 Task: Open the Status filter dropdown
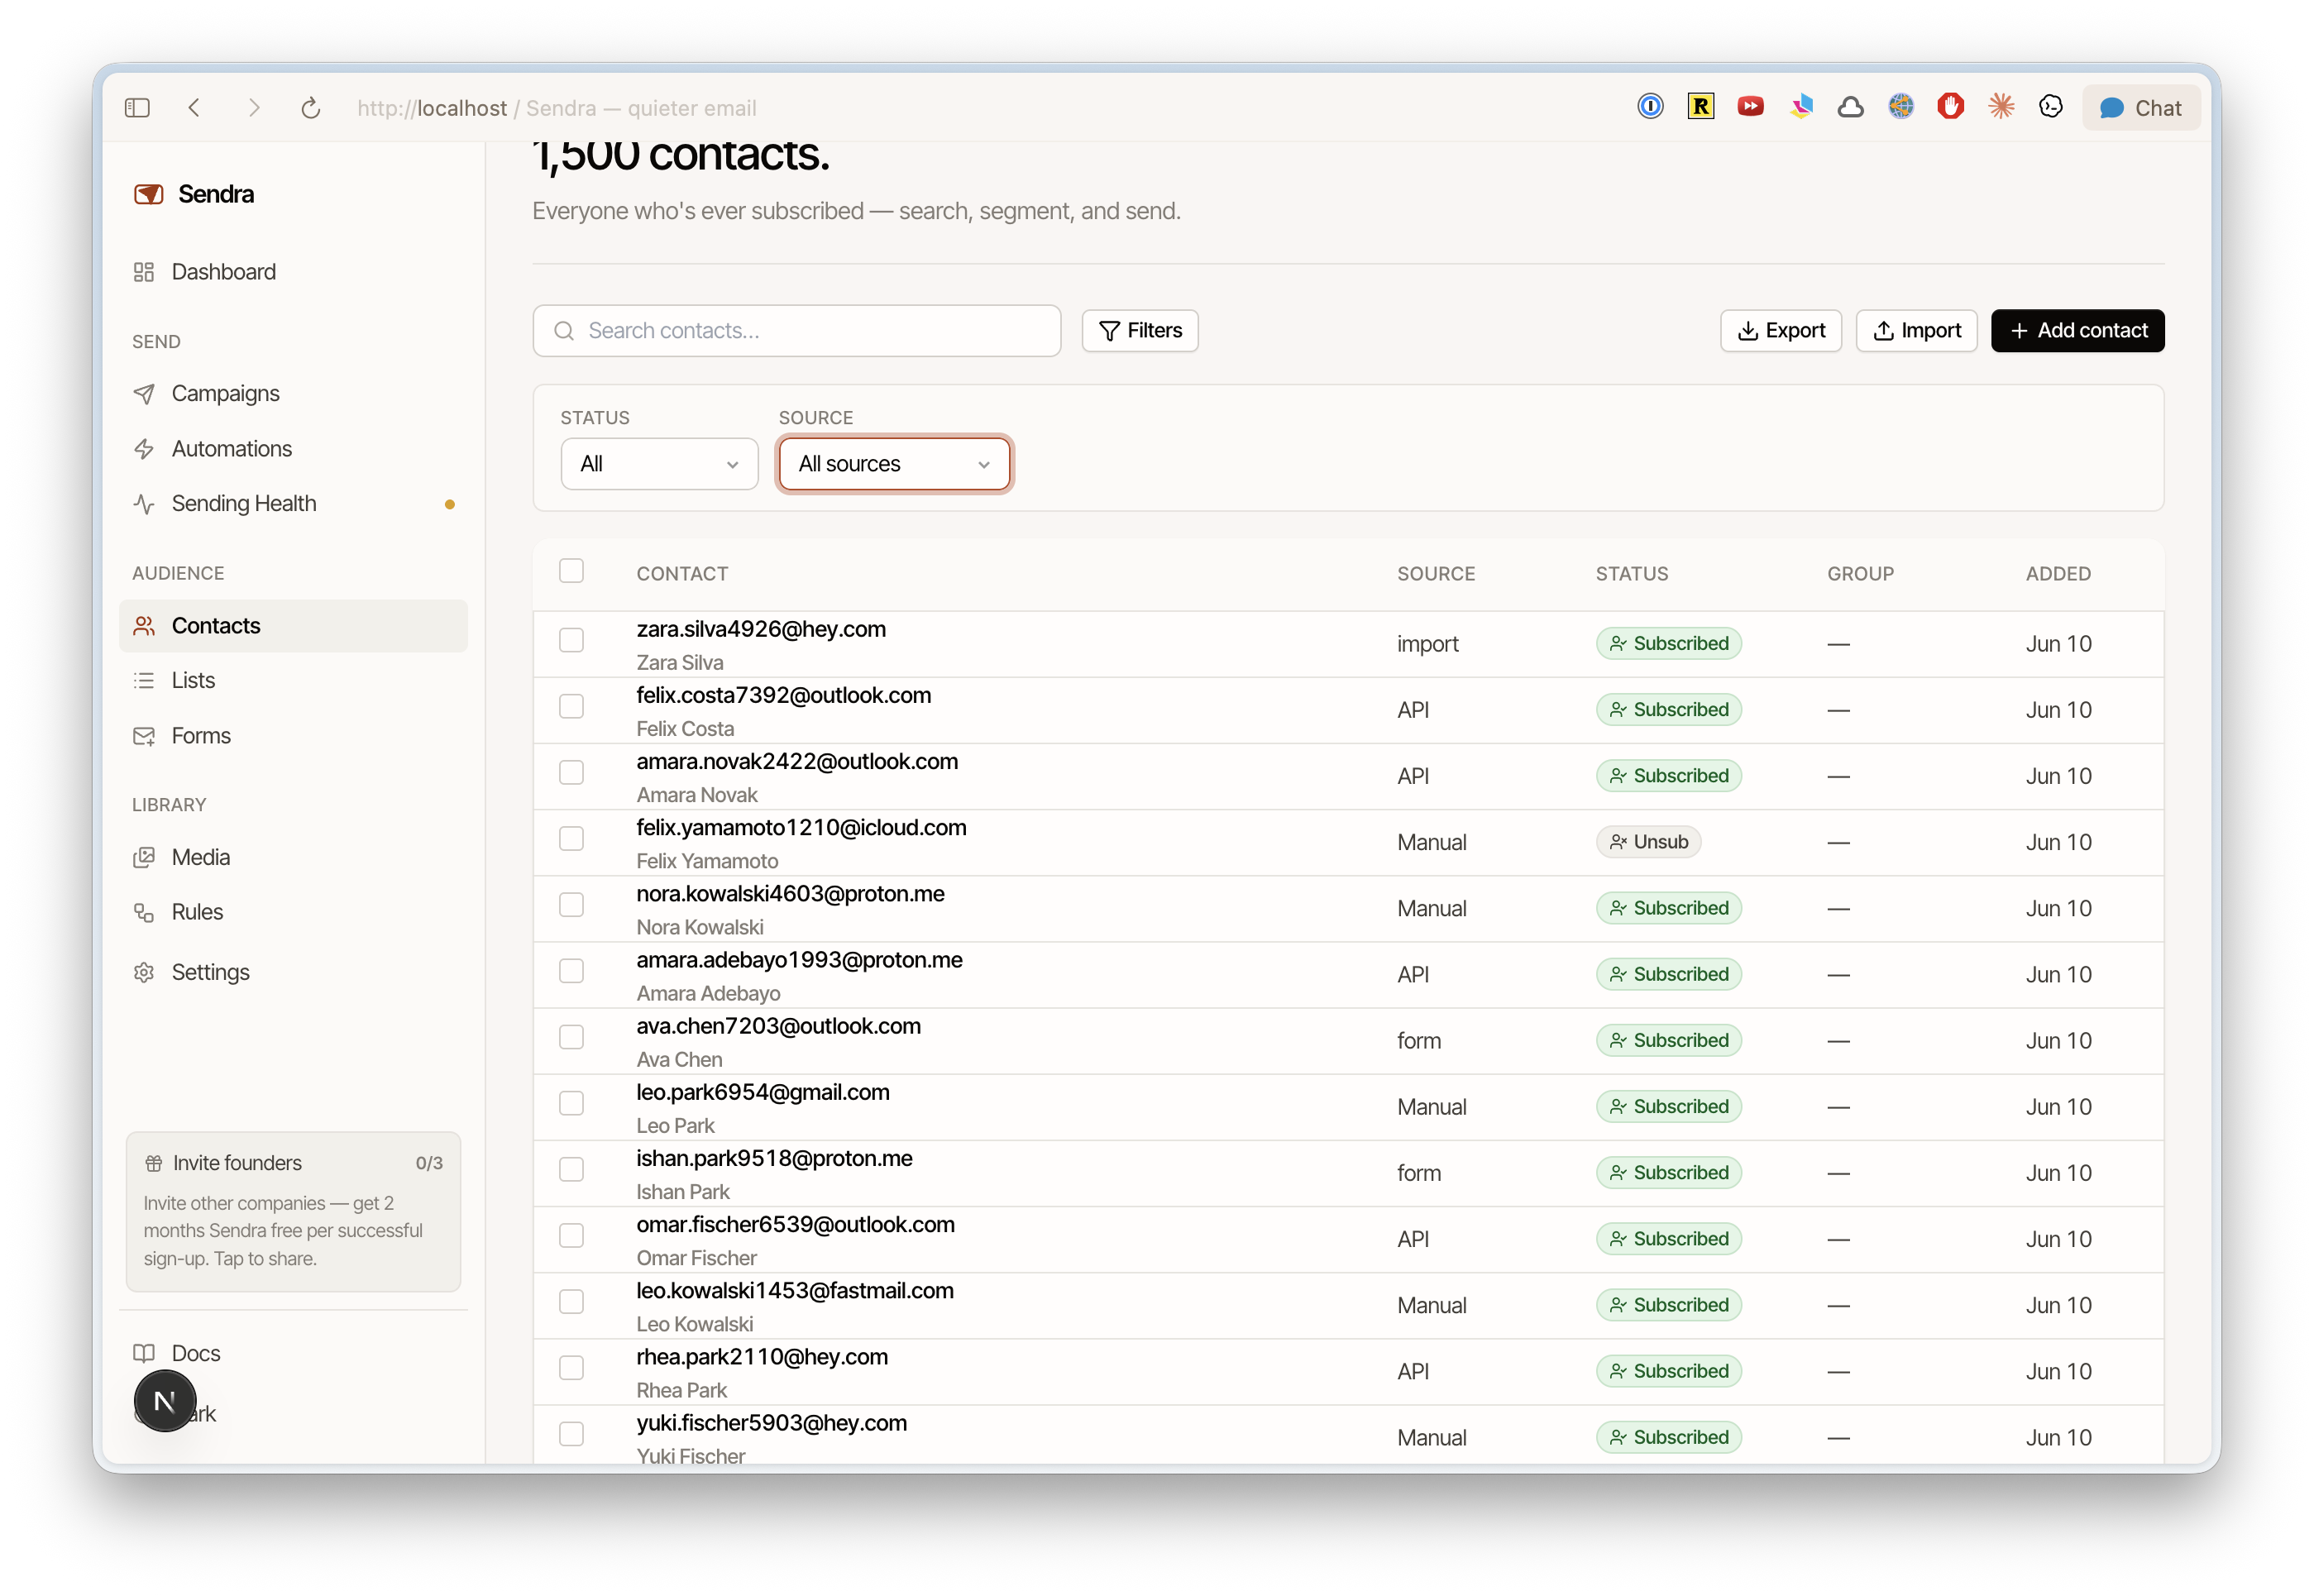[x=659, y=464]
